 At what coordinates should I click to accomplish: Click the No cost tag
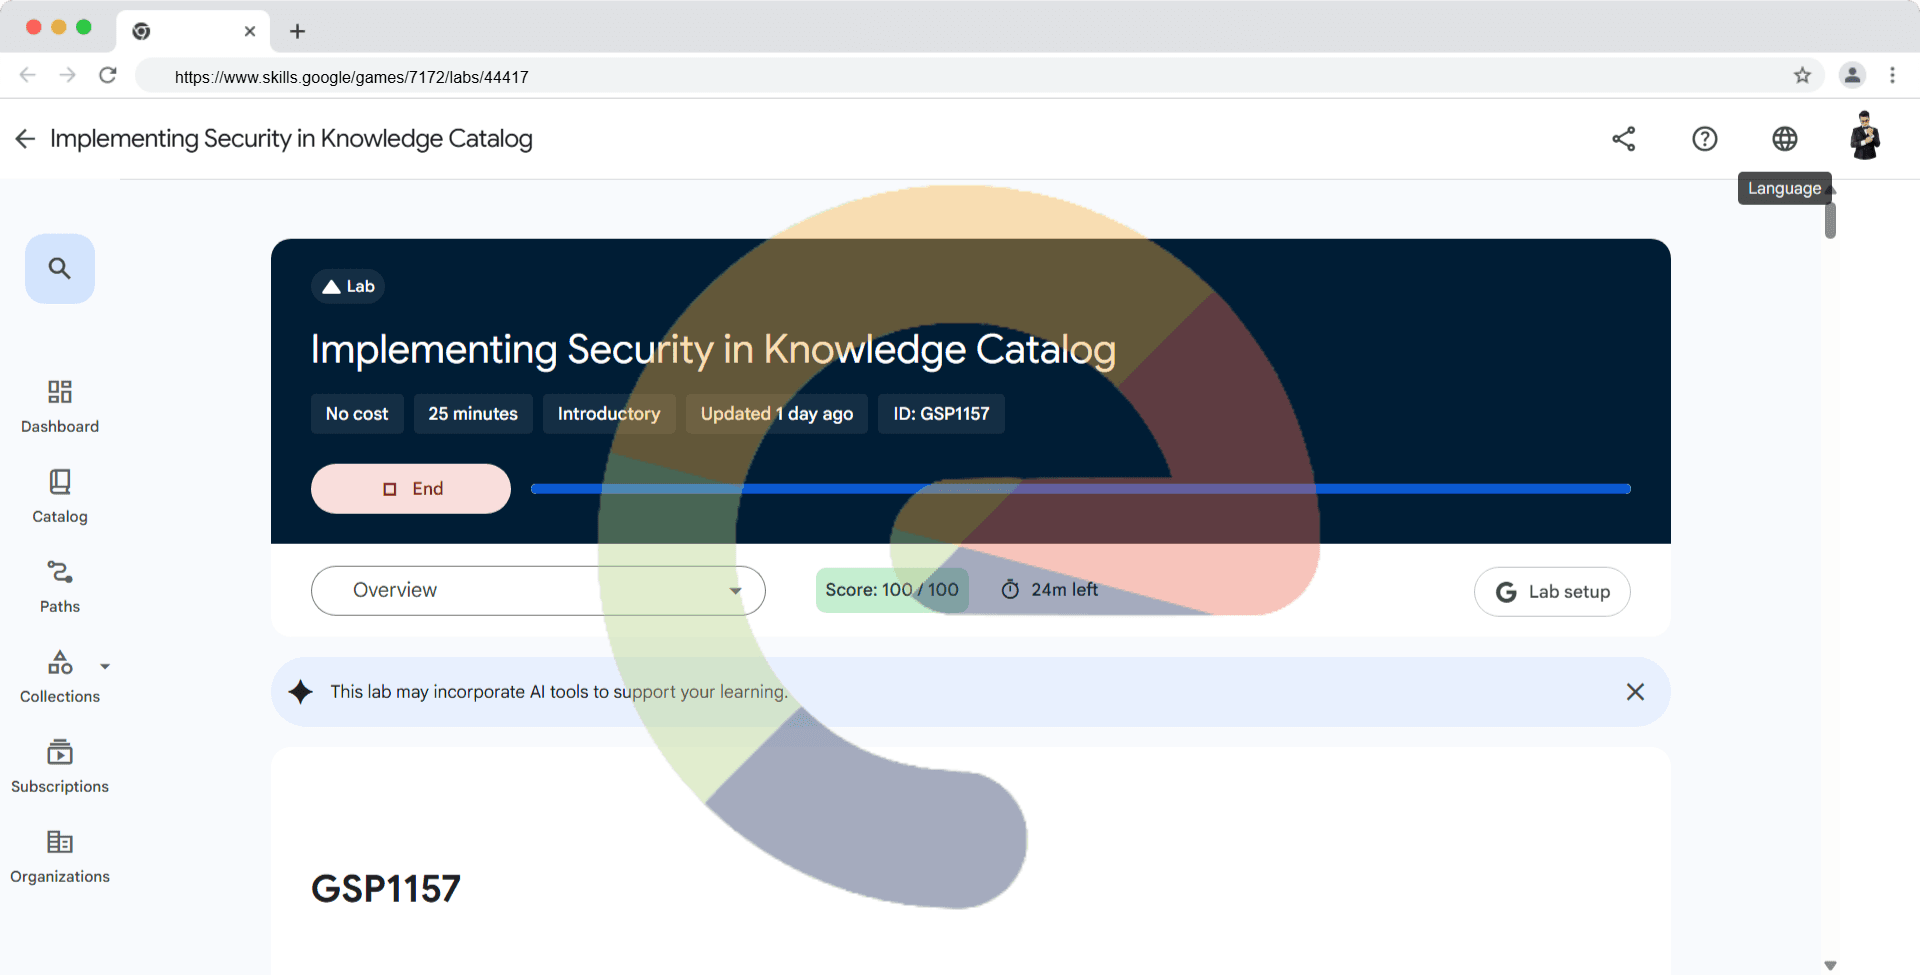click(x=357, y=414)
